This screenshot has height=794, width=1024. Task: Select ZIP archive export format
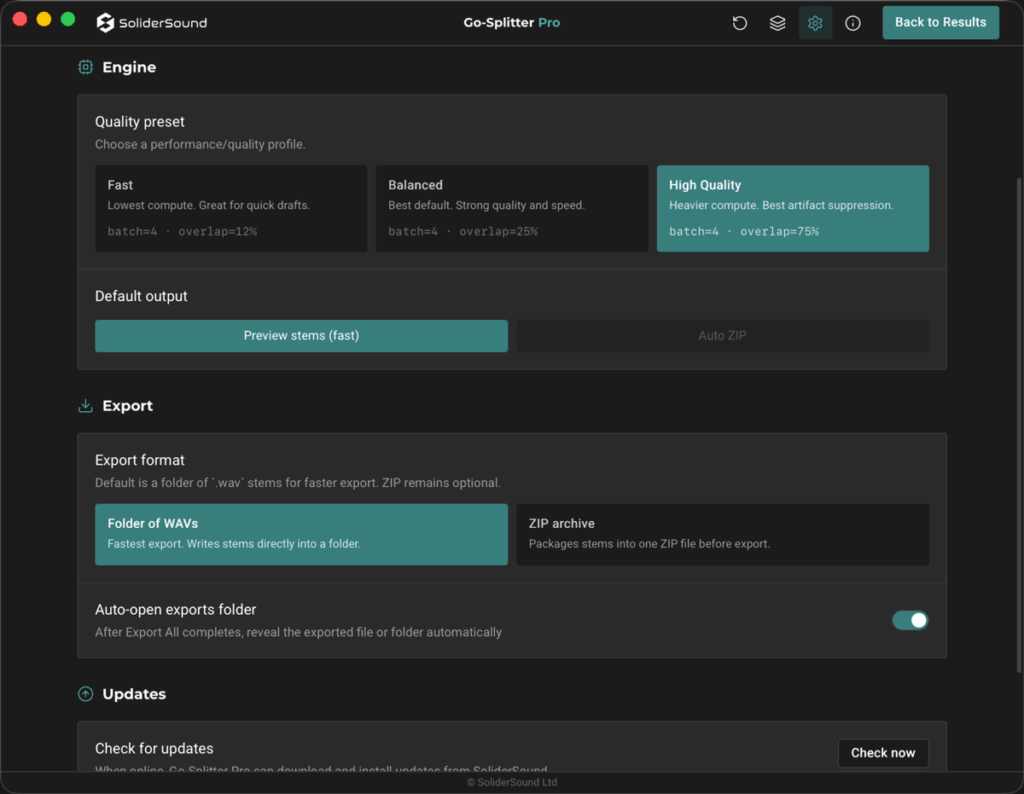coord(722,534)
